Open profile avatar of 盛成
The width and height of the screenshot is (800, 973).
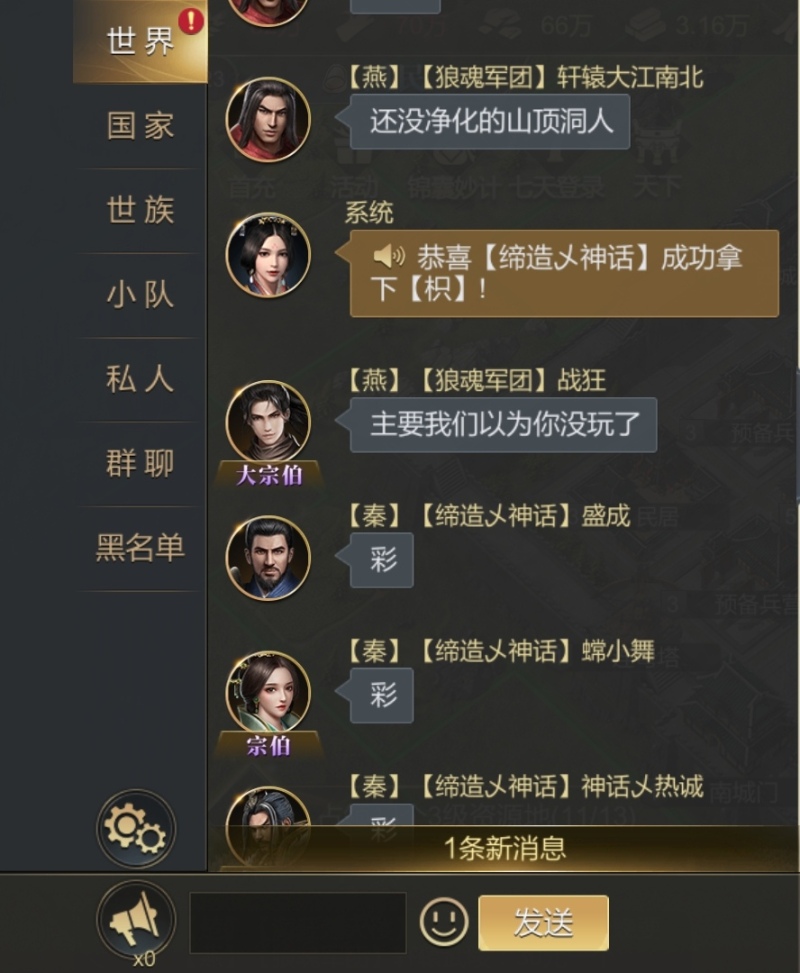pos(268,558)
